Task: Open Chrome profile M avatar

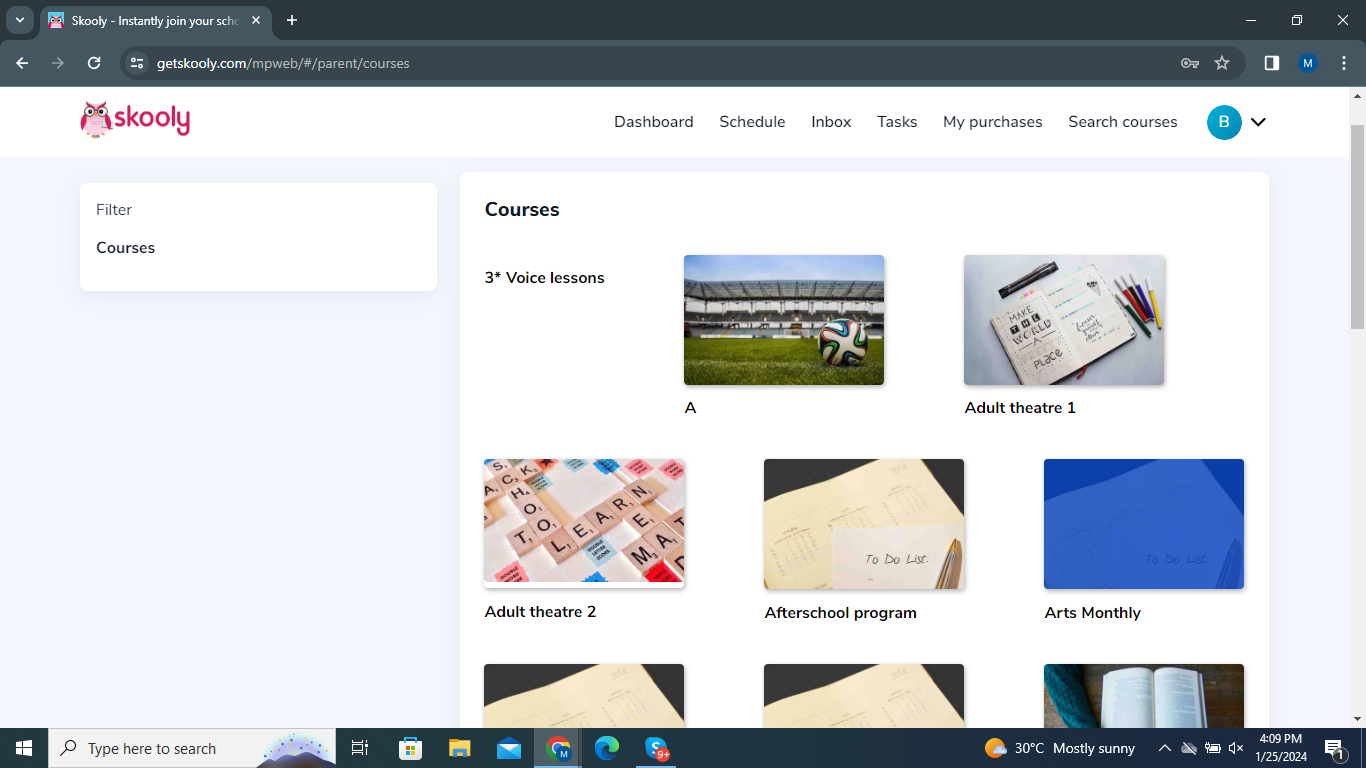Action: tap(1308, 63)
